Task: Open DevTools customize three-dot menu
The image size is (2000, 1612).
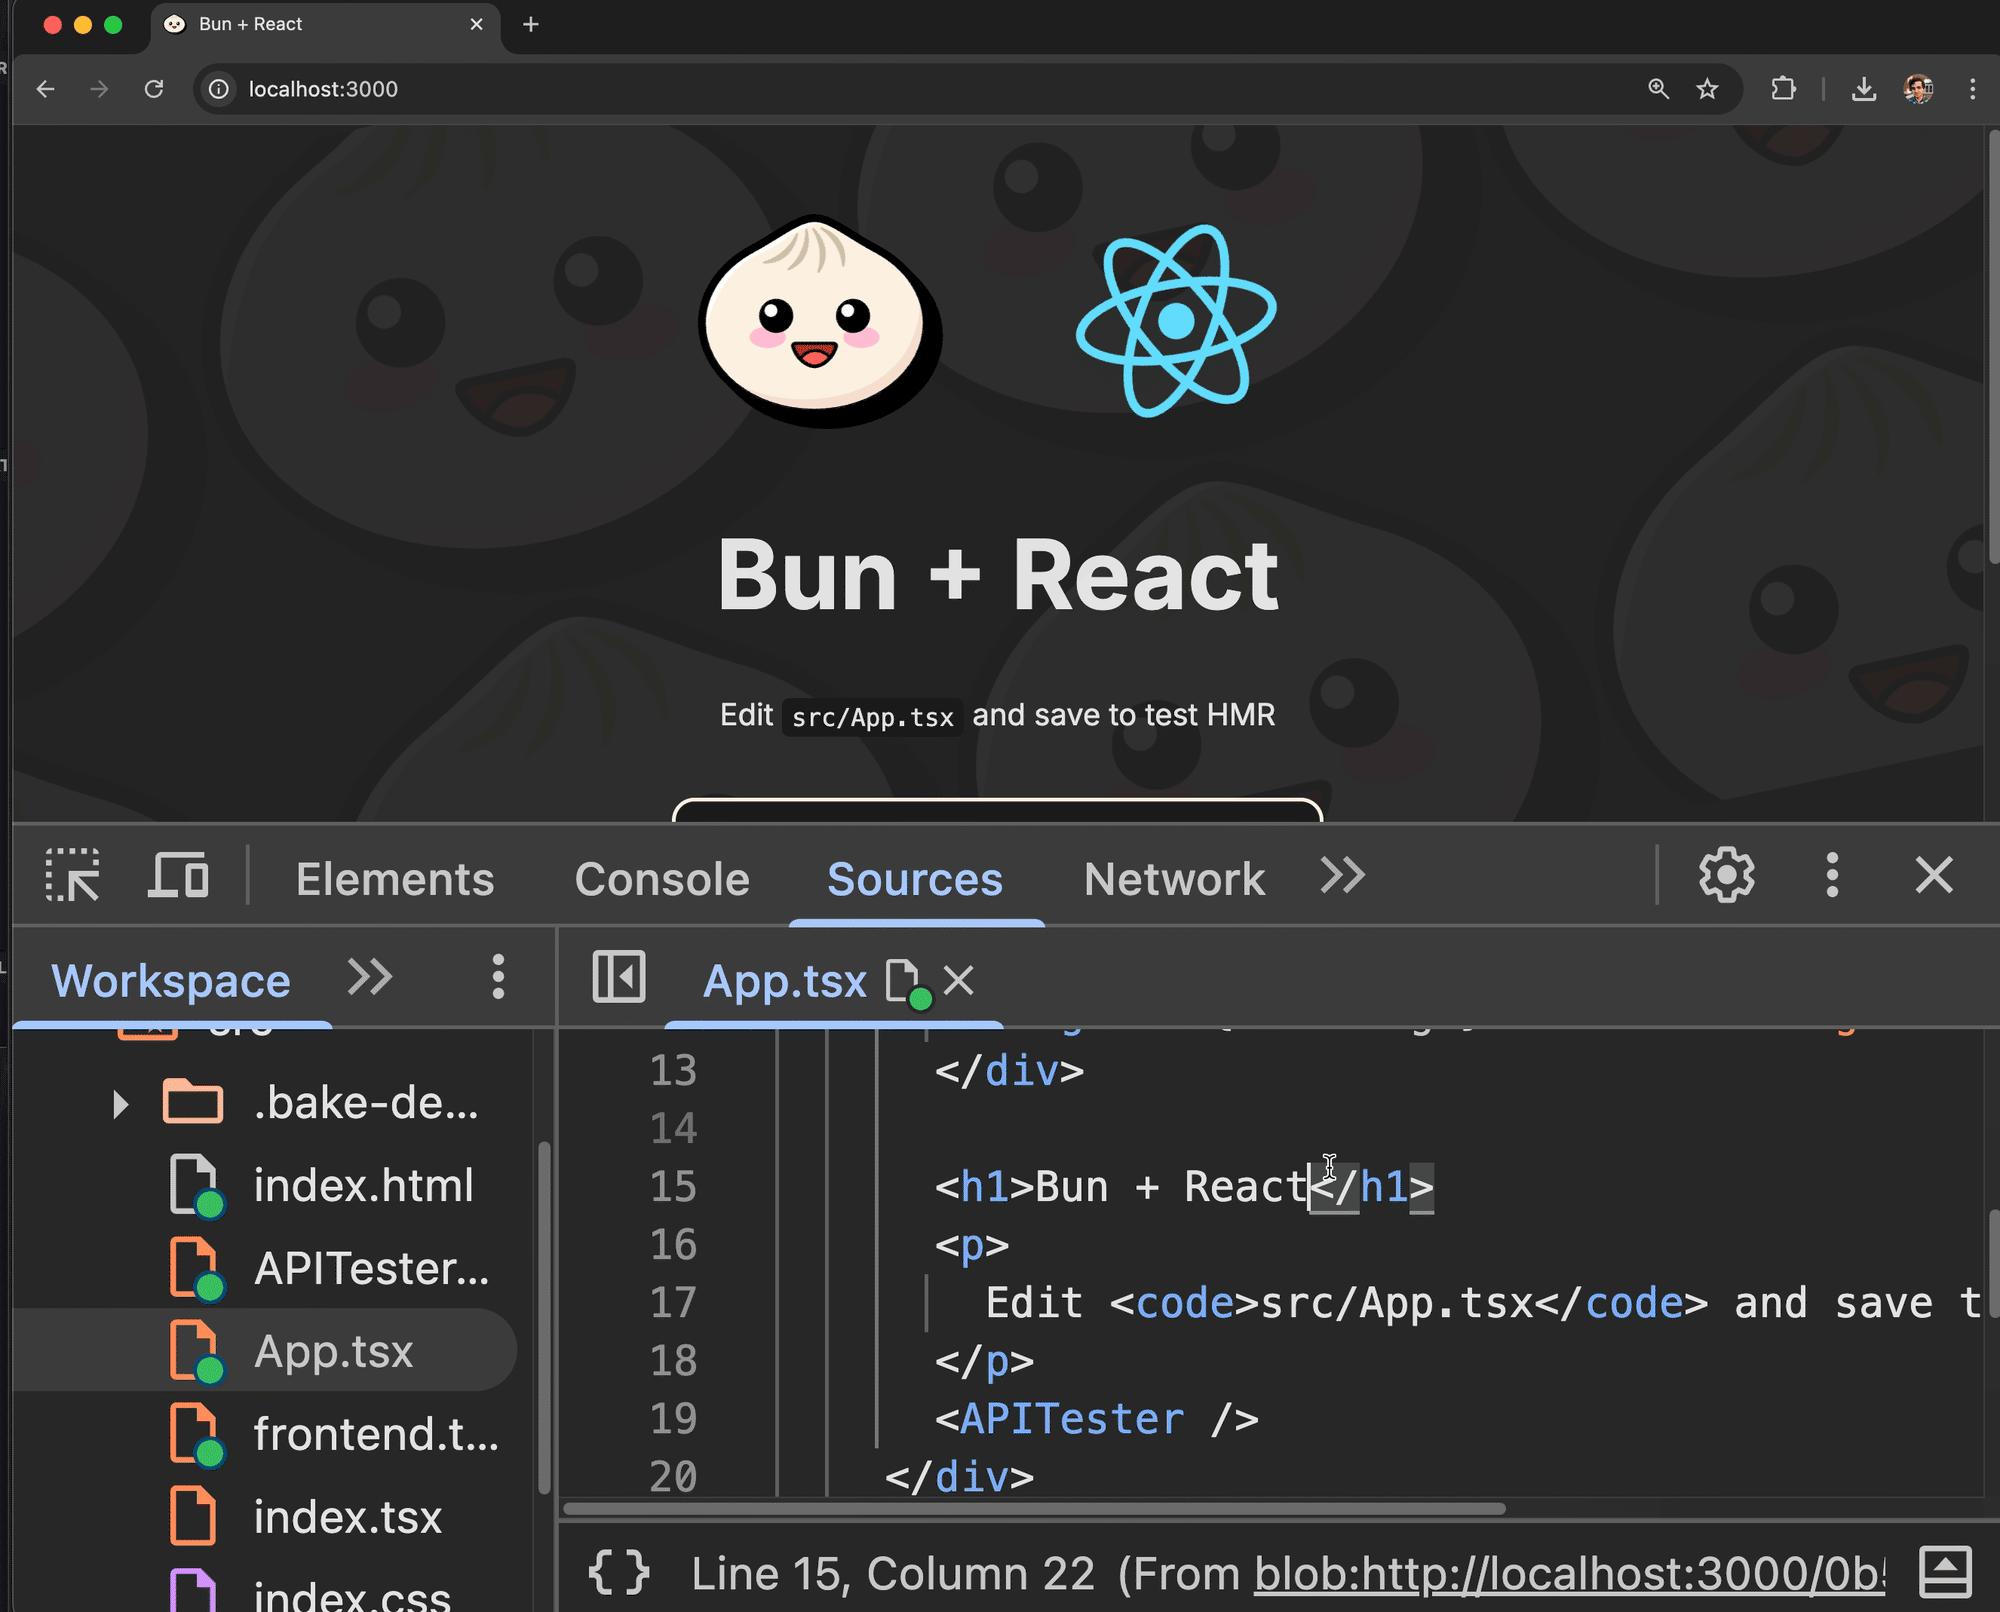Action: [1832, 876]
